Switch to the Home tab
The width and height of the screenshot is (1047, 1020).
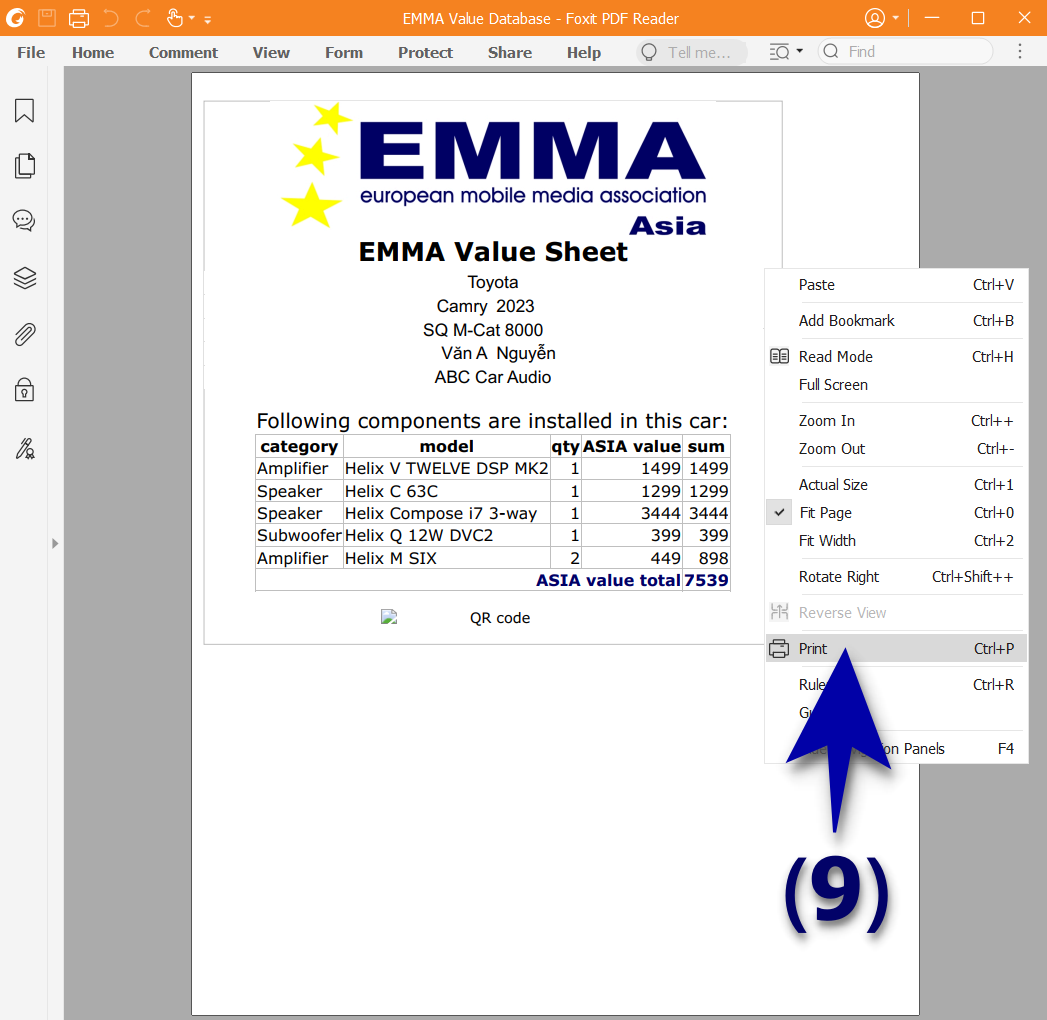pos(93,53)
